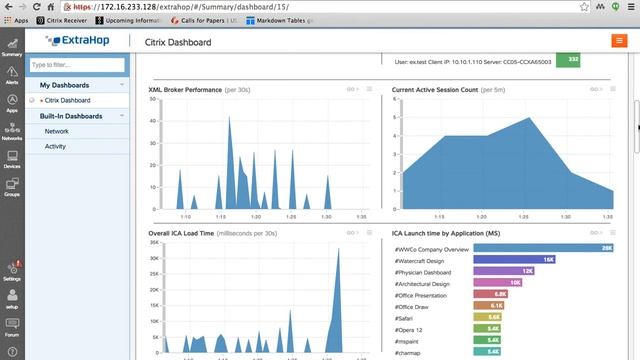Screen dimensions: 640x360
Task: Click ICA Launch time link options icon
Action: (x=596, y=233)
